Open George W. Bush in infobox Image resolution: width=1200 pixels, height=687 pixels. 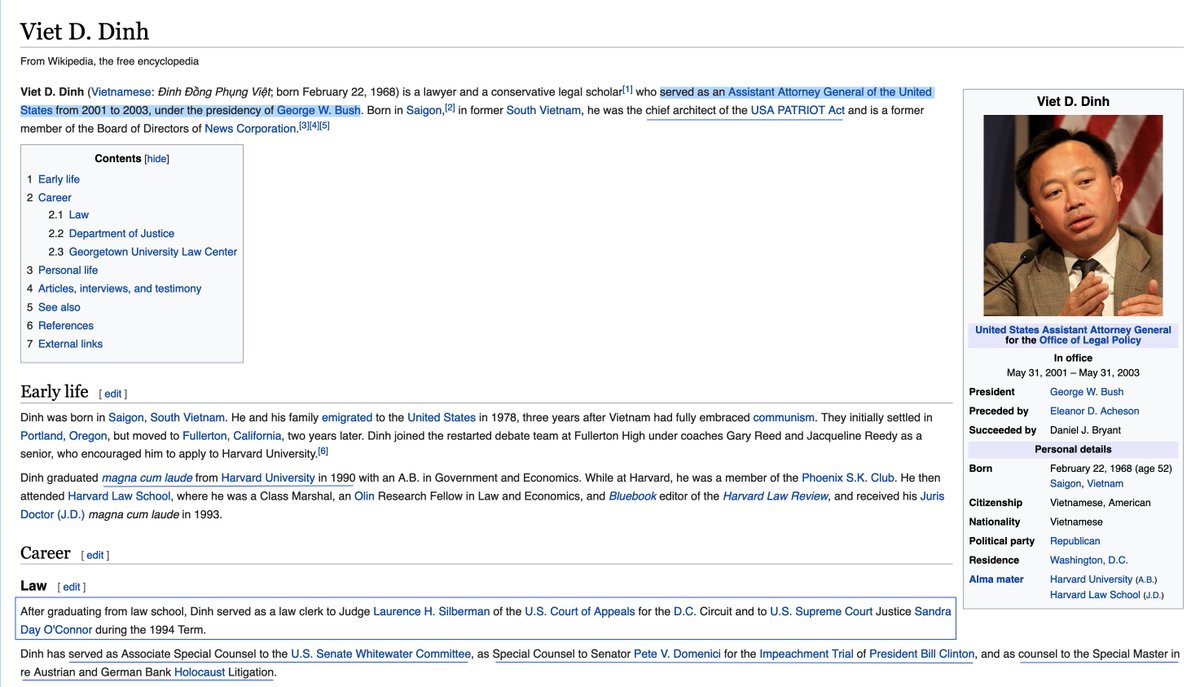pos(1087,392)
